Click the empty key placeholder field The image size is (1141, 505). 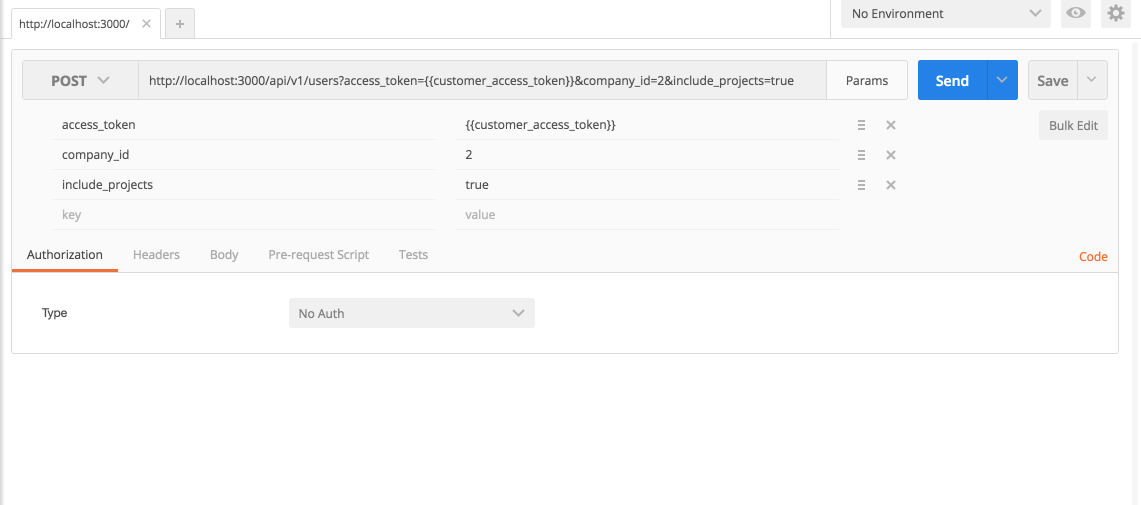click(x=244, y=215)
